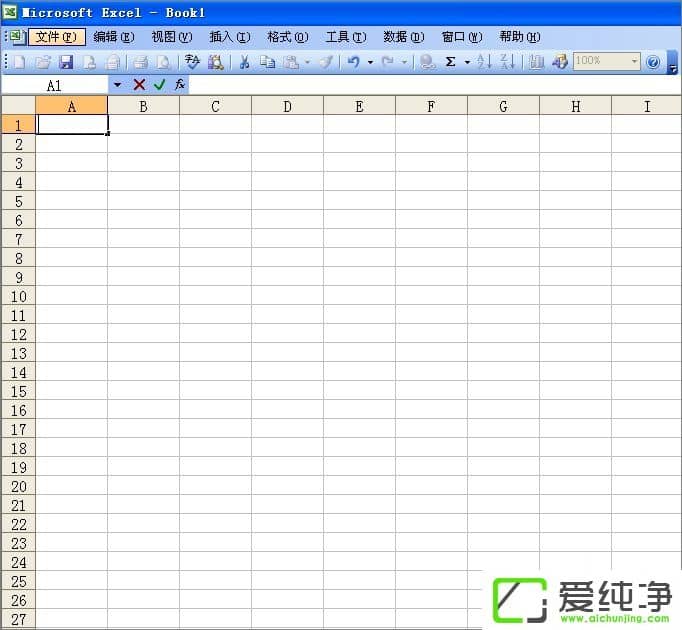Click the Print icon
682x630 pixels.
(140, 62)
